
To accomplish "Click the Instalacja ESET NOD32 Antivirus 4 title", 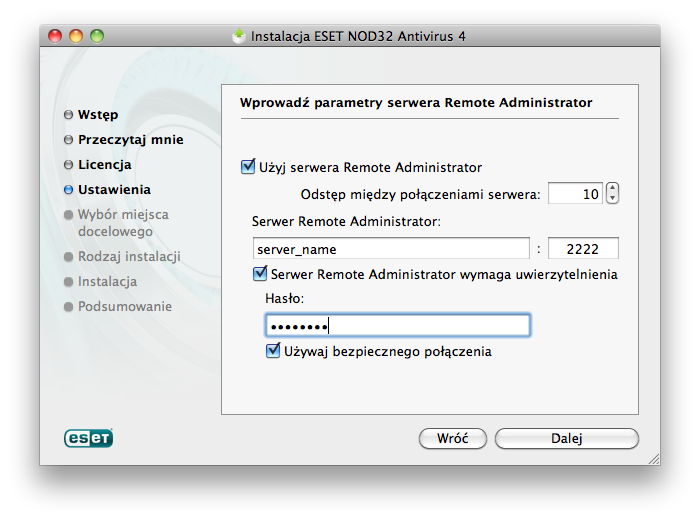I will (358, 36).
